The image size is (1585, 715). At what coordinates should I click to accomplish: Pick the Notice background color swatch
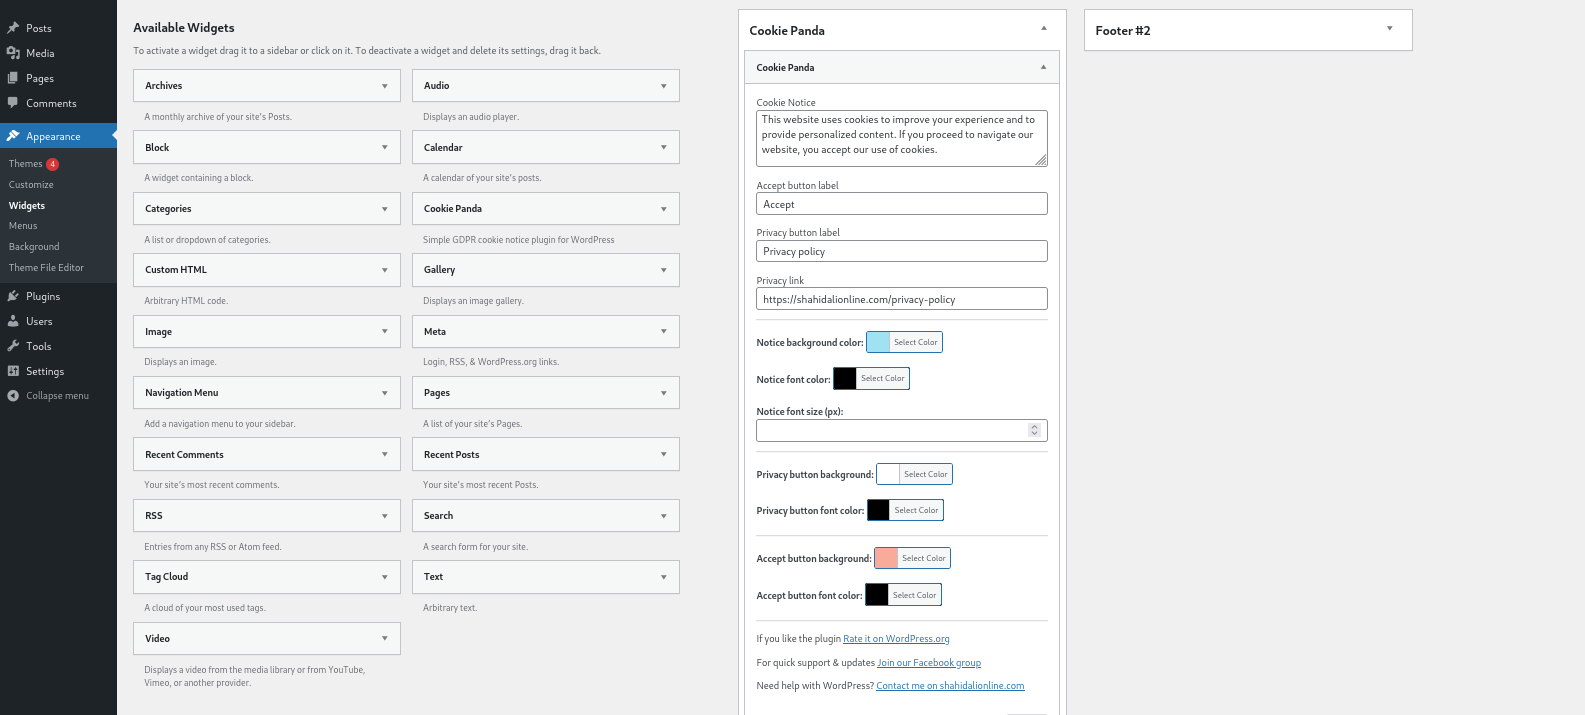(x=878, y=342)
